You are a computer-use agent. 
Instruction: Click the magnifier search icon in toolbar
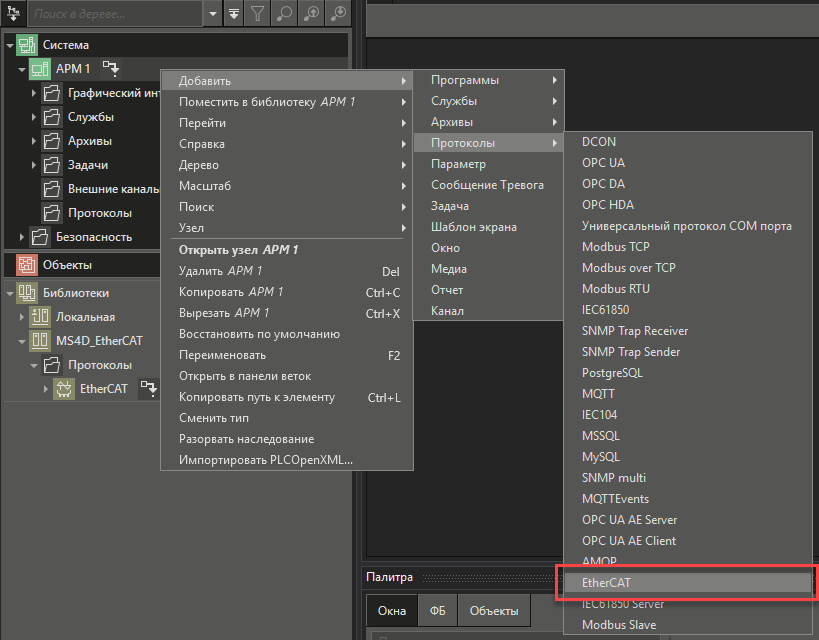(284, 14)
